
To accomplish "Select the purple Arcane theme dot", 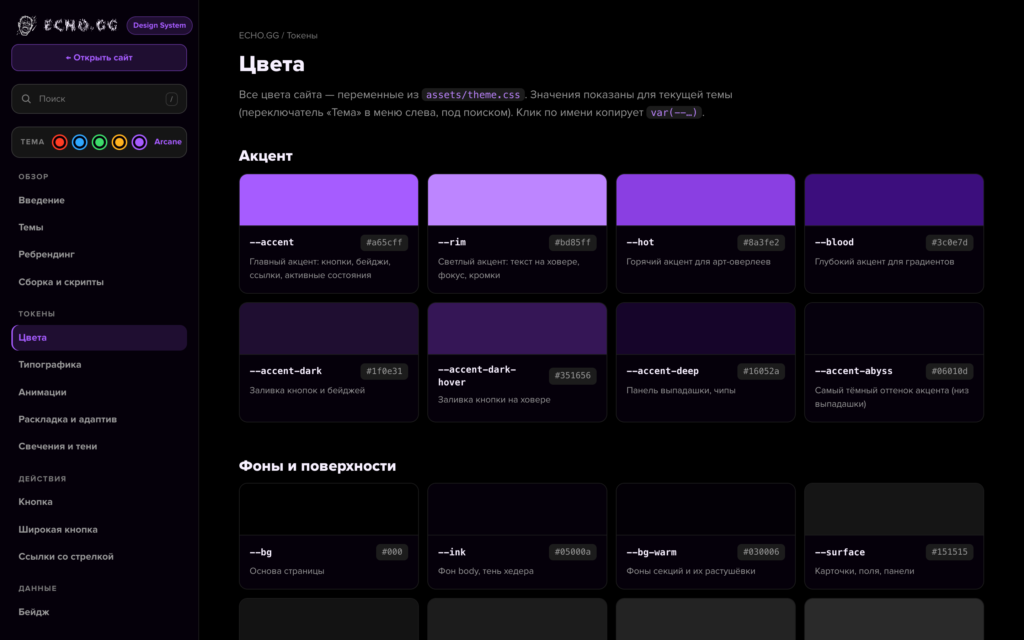I will click(x=139, y=142).
